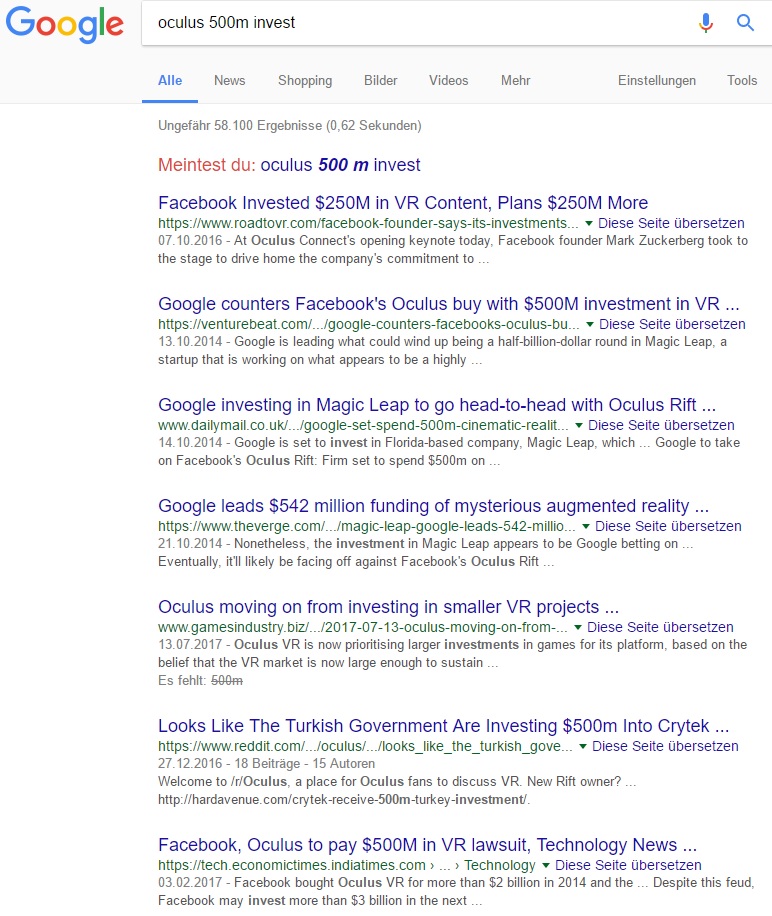
Task: Click the magnifying glass search button
Action: click(745, 23)
